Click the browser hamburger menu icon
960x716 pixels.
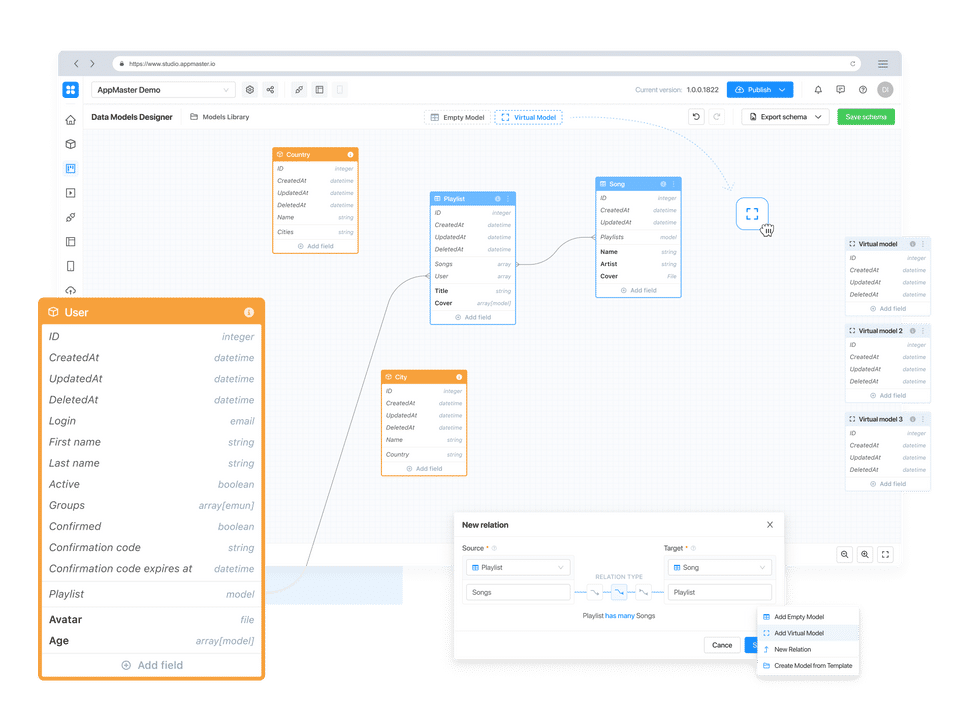(x=883, y=64)
